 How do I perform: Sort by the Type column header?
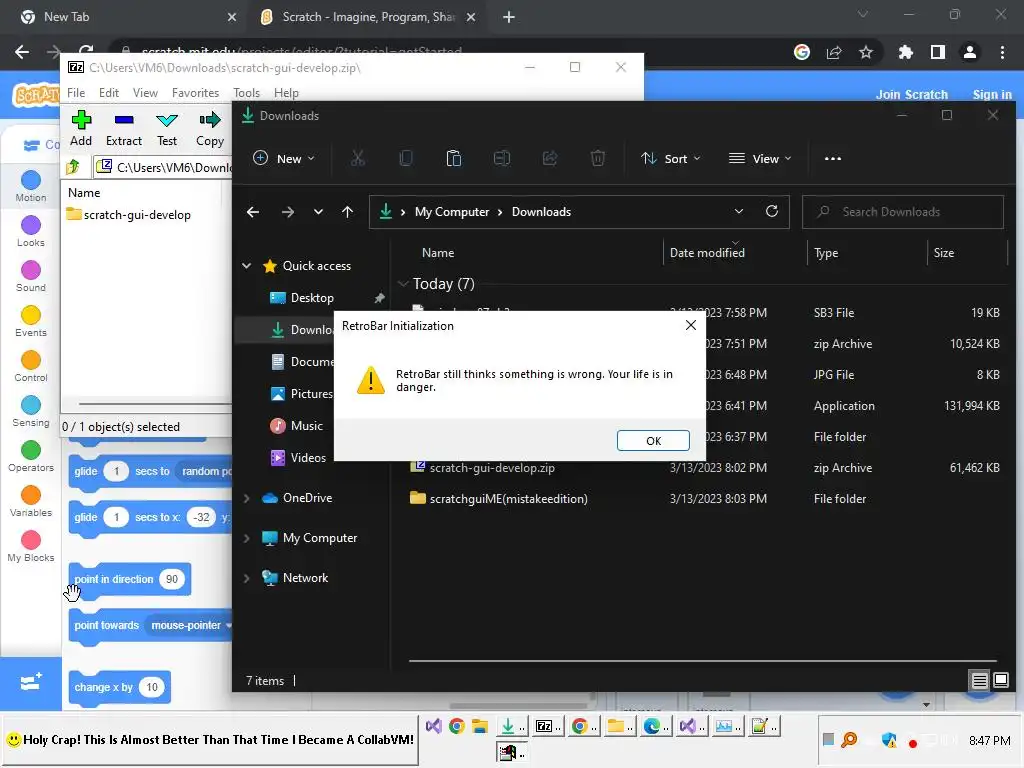click(825, 253)
